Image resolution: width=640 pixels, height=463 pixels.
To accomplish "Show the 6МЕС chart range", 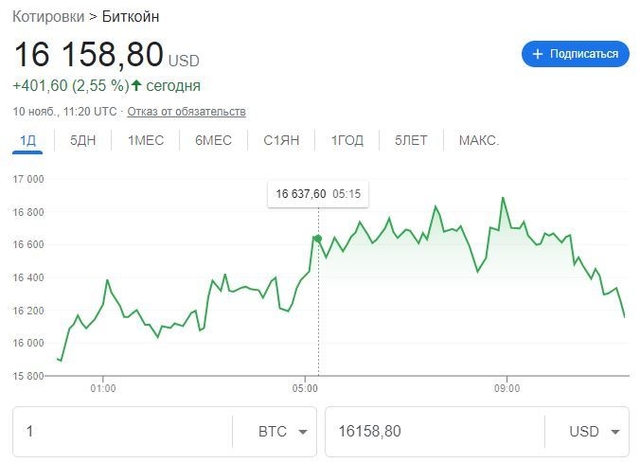I will click(212, 140).
